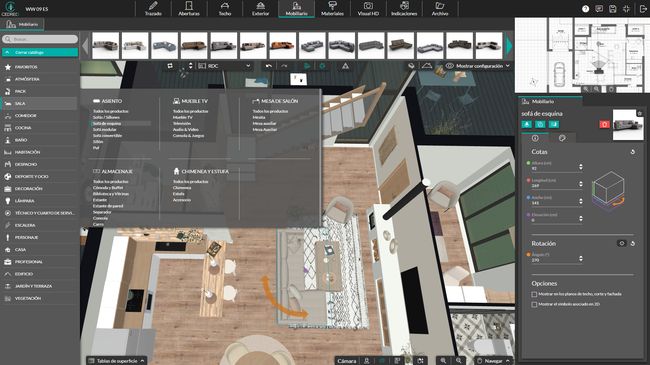The image size is (650, 365).
Task: Reset rotation angle icon
Action: (x=633, y=243)
